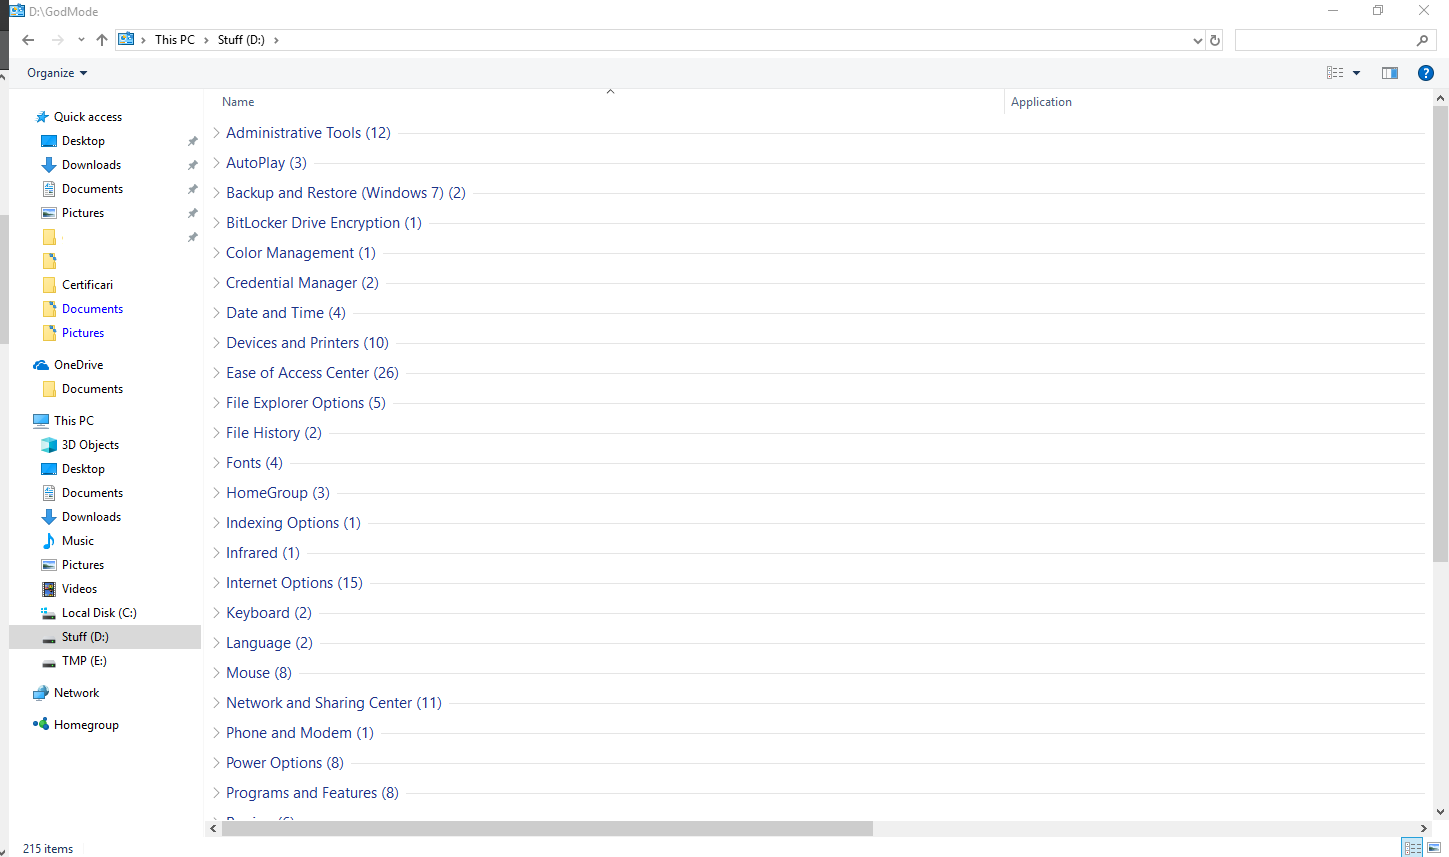Select Stuff (D:) breadcrumb in address bar
This screenshot has height=857, width=1449.
tap(241, 40)
